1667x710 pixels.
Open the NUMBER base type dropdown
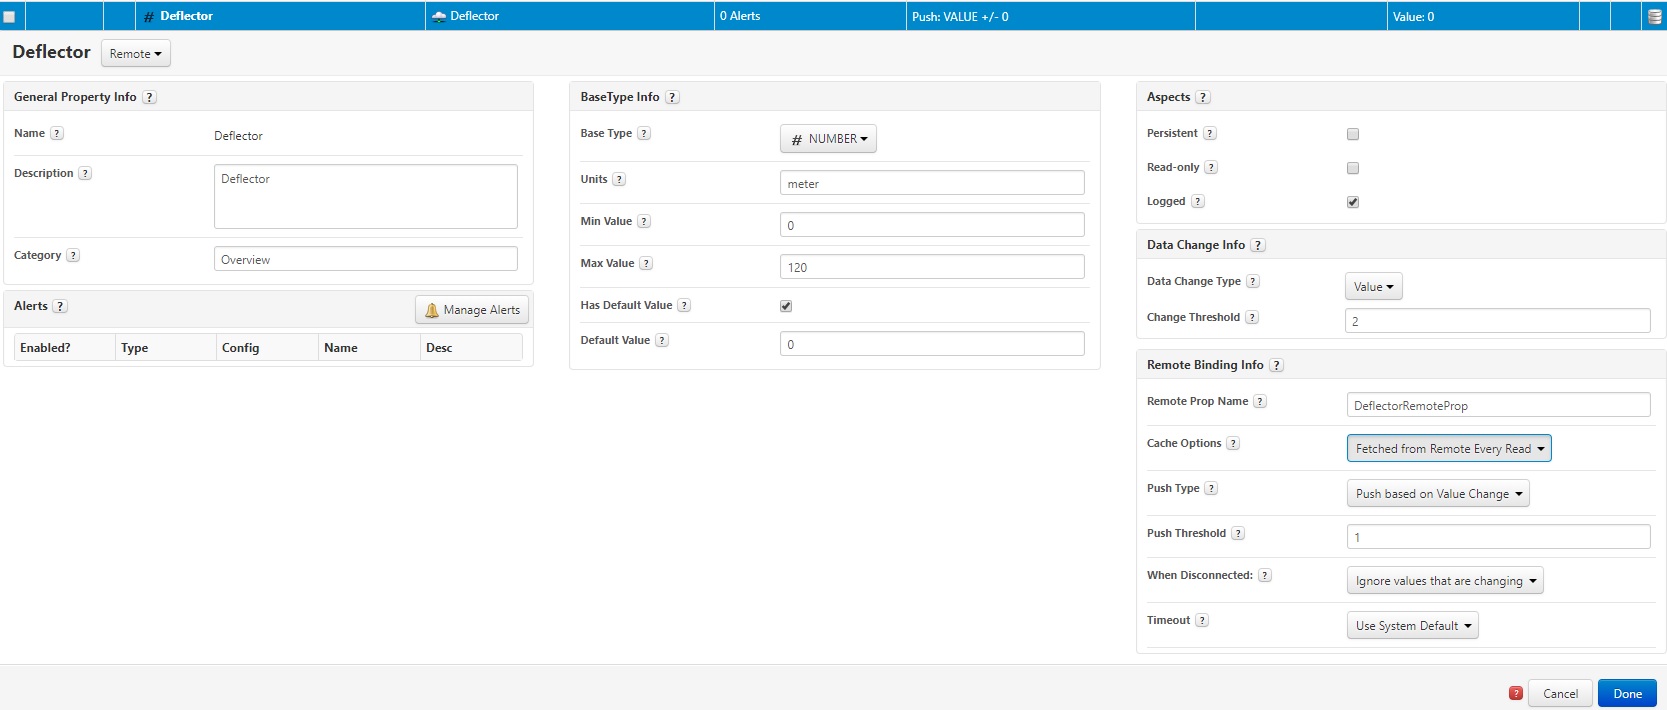tap(828, 139)
